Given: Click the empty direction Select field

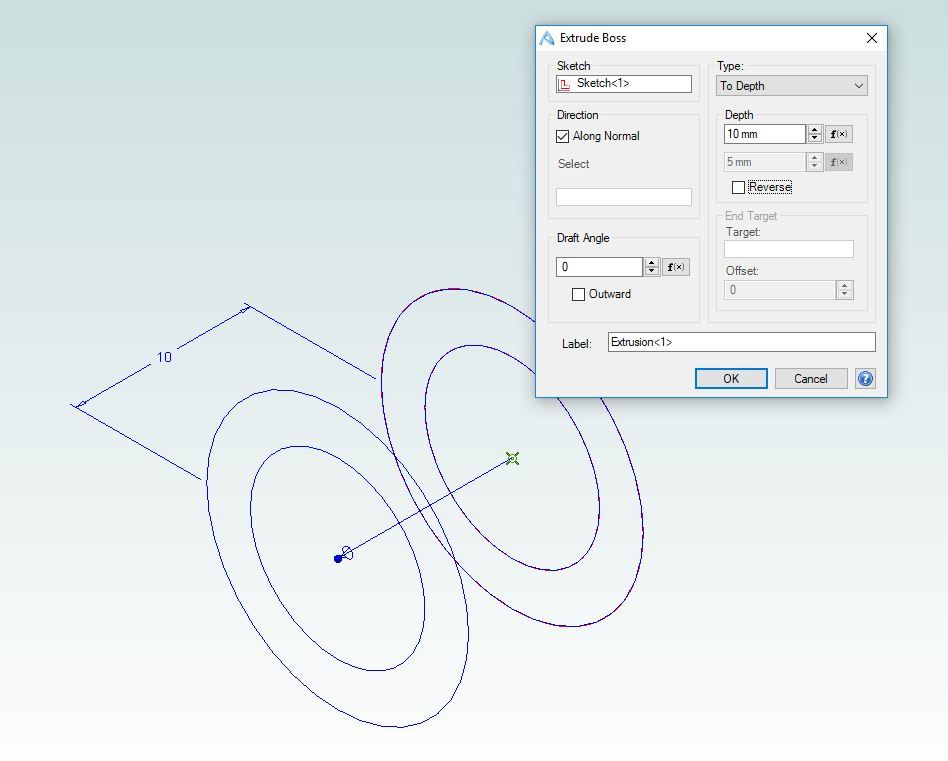Looking at the screenshot, I should (623, 197).
